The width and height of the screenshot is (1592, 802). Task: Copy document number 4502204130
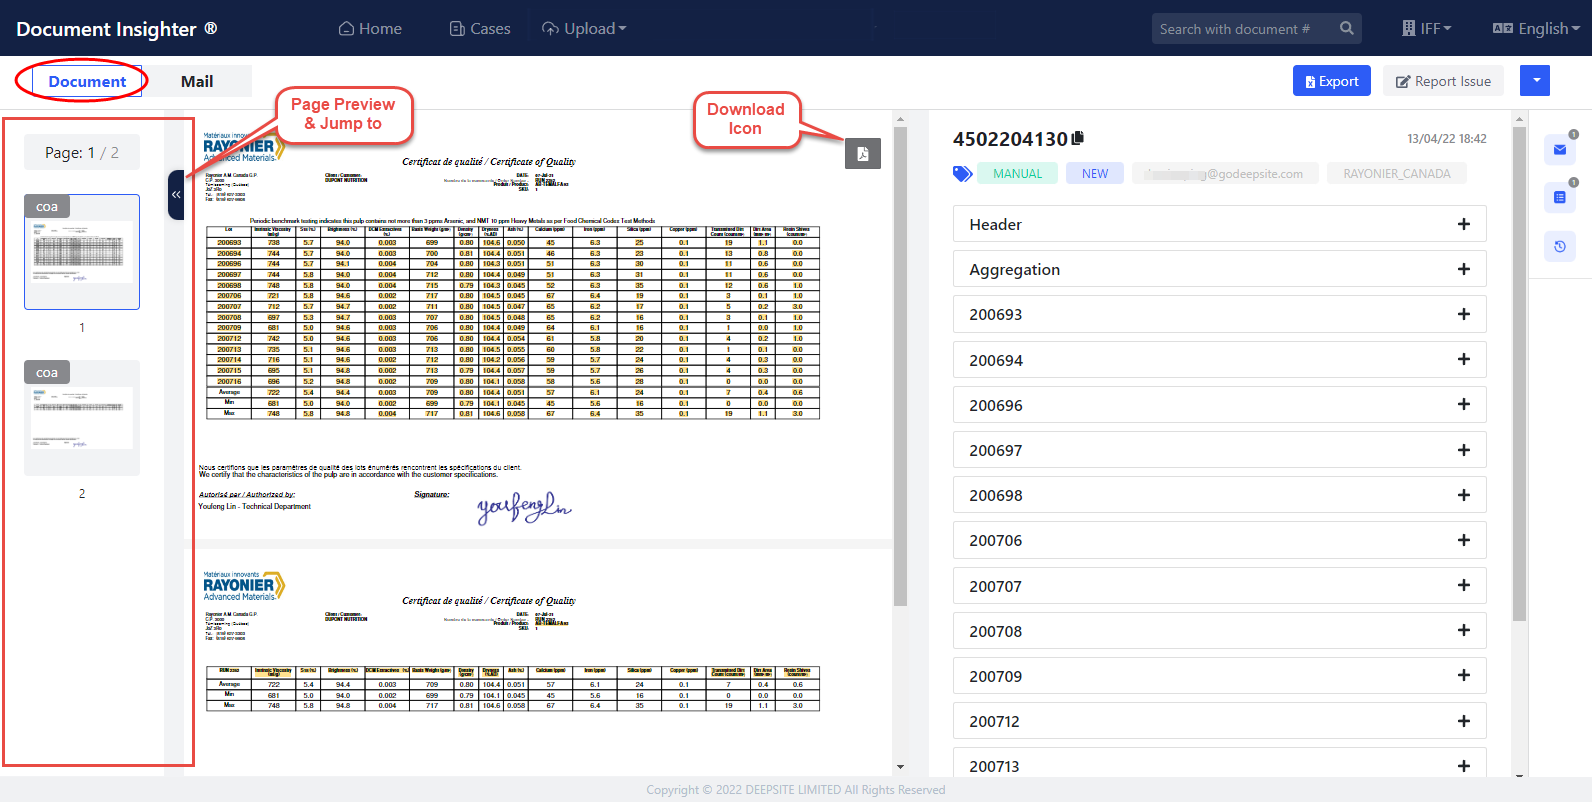click(x=1077, y=139)
